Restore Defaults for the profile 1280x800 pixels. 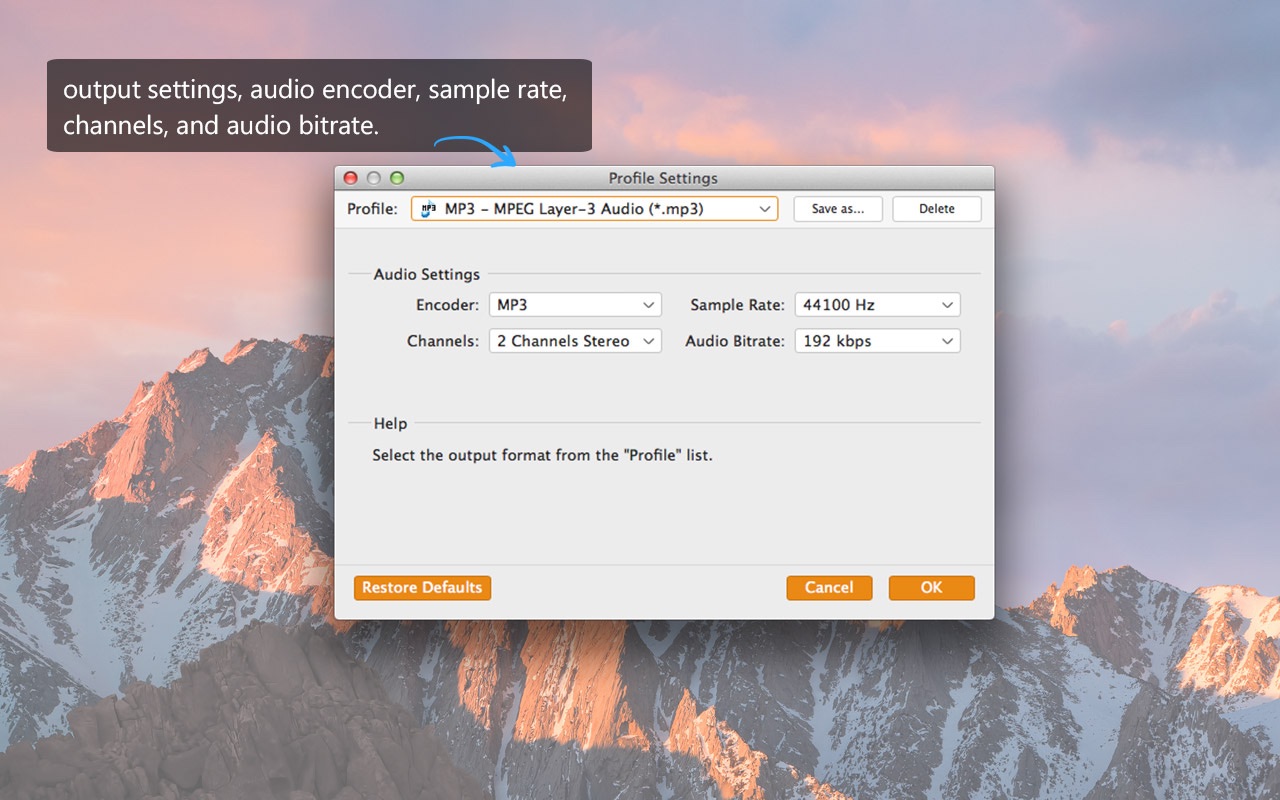point(422,588)
